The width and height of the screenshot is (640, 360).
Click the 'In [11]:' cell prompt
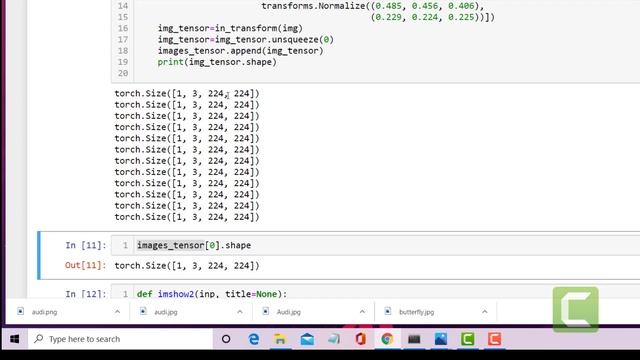pyautogui.click(x=85, y=245)
